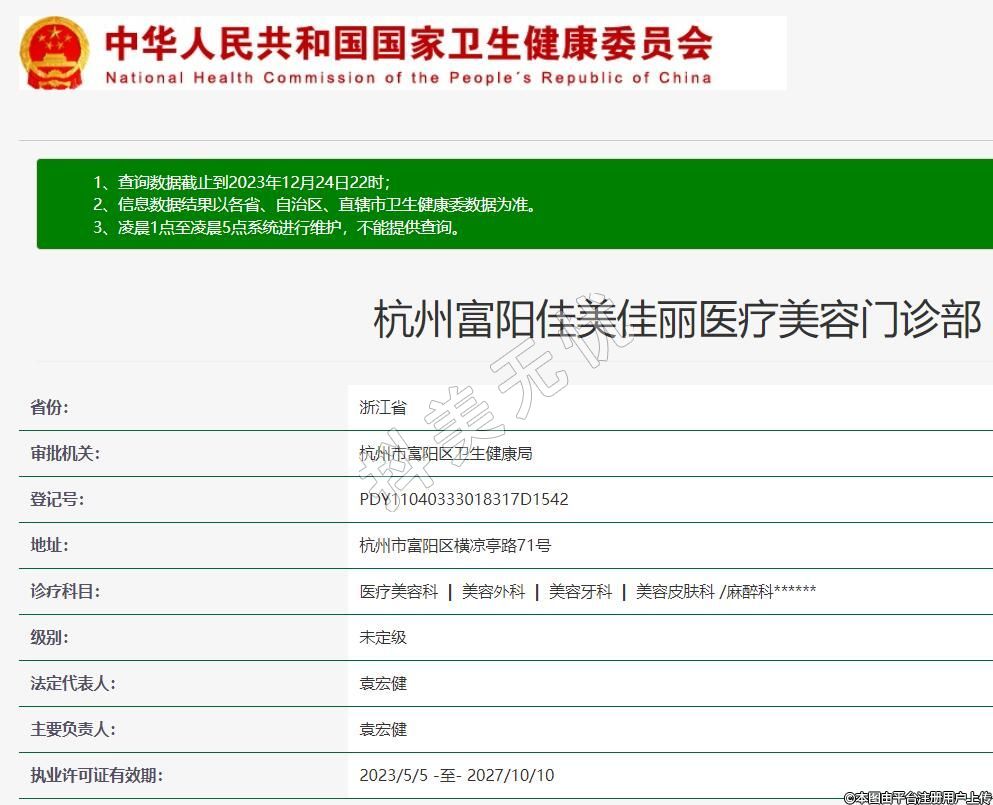Click the license validity dates 2023/5/5 -至- 2027/10/10
Viewport: 993px width, 805px height.
point(456,776)
